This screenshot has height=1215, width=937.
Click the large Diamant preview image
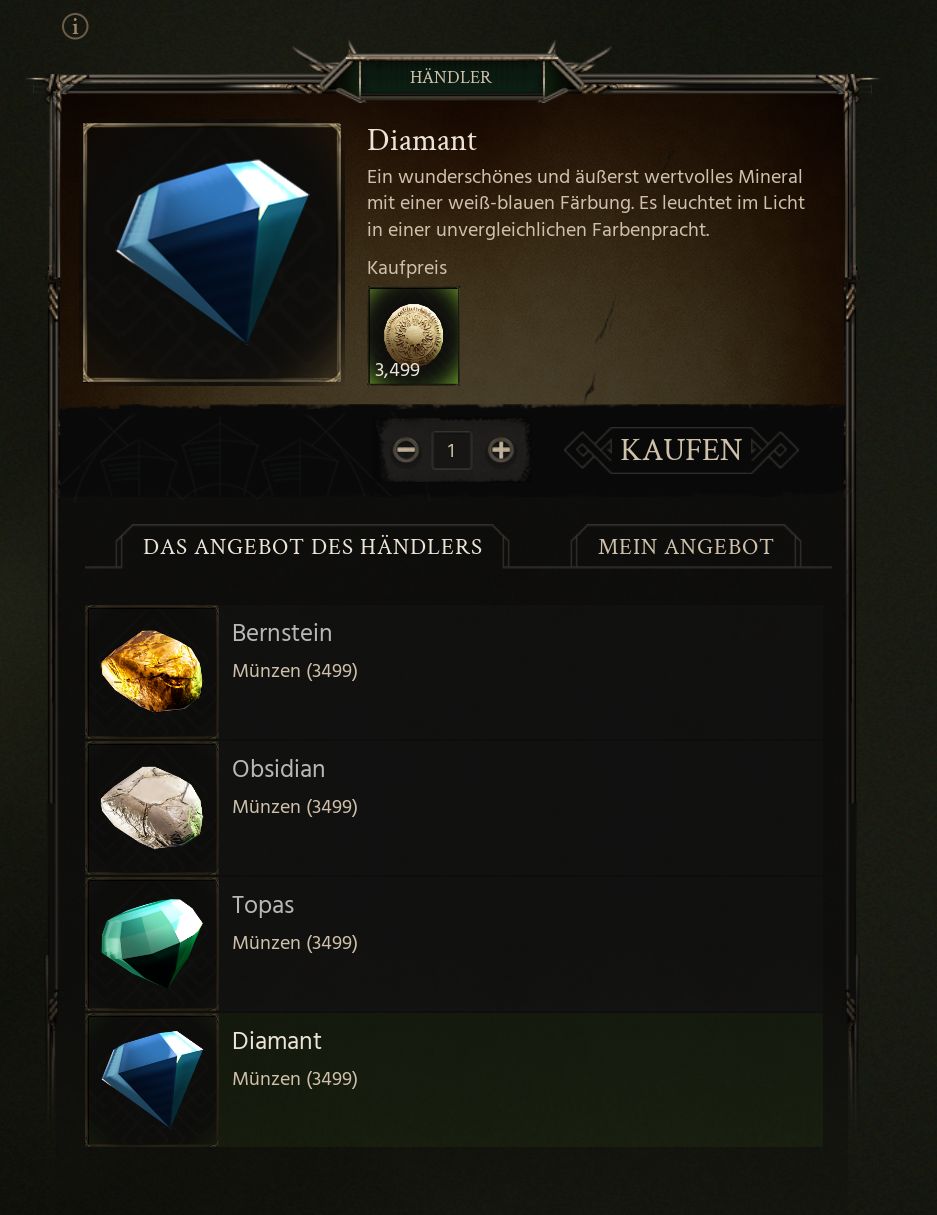coord(212,252)
